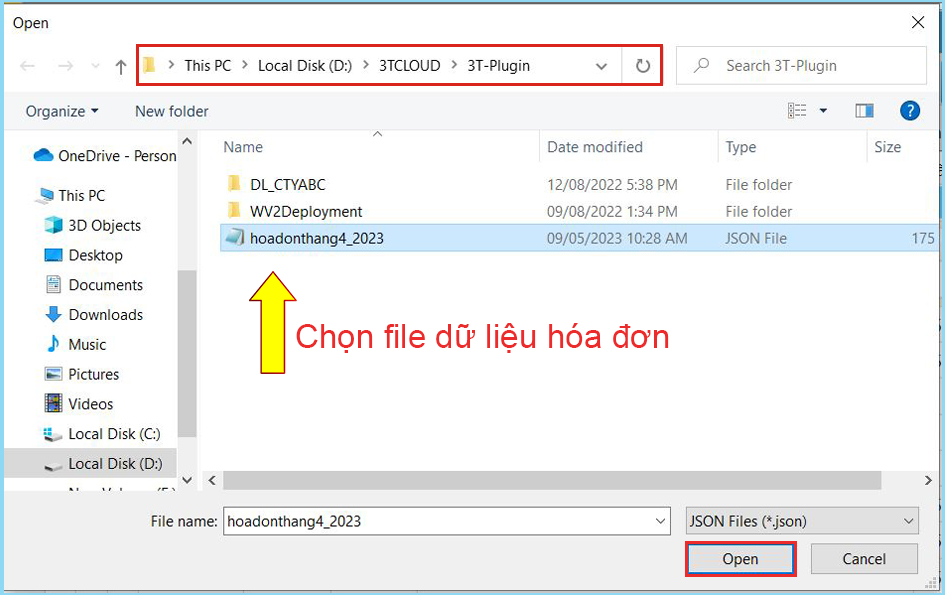The width and height of the screenshot is (945, 595).
Task: Open the Organize menu
Action: pyautogui.click(x=62, y=111)
